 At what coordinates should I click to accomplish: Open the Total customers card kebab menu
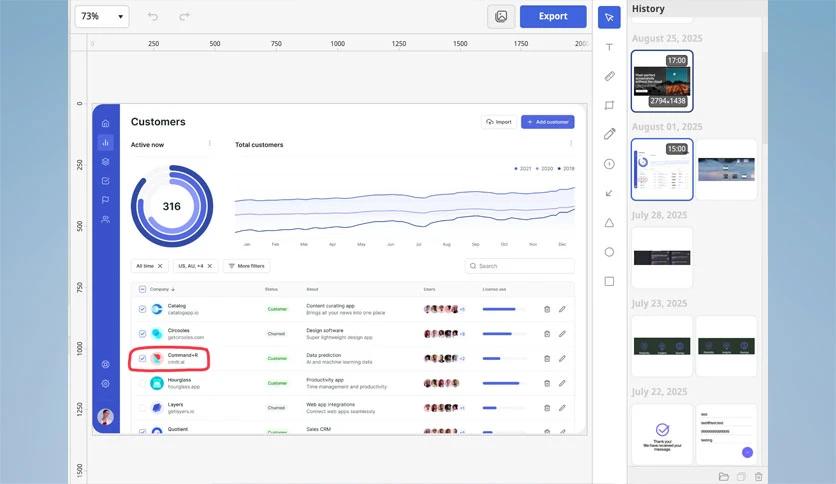click(x=570, y=143)
